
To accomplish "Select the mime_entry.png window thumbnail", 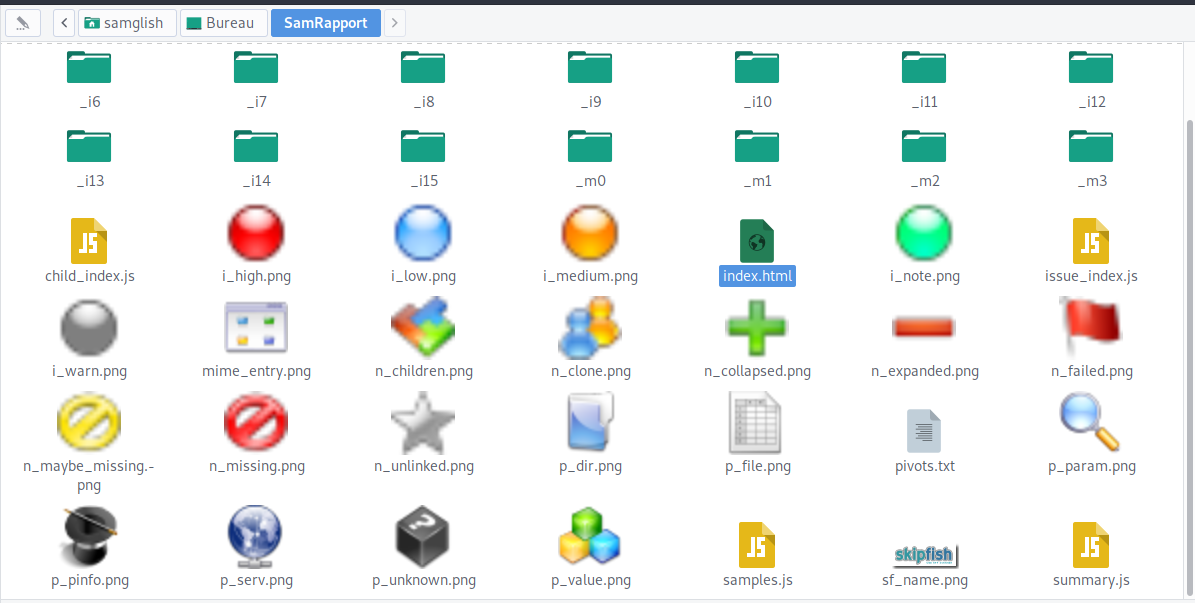I will click(x=256, y=329).
